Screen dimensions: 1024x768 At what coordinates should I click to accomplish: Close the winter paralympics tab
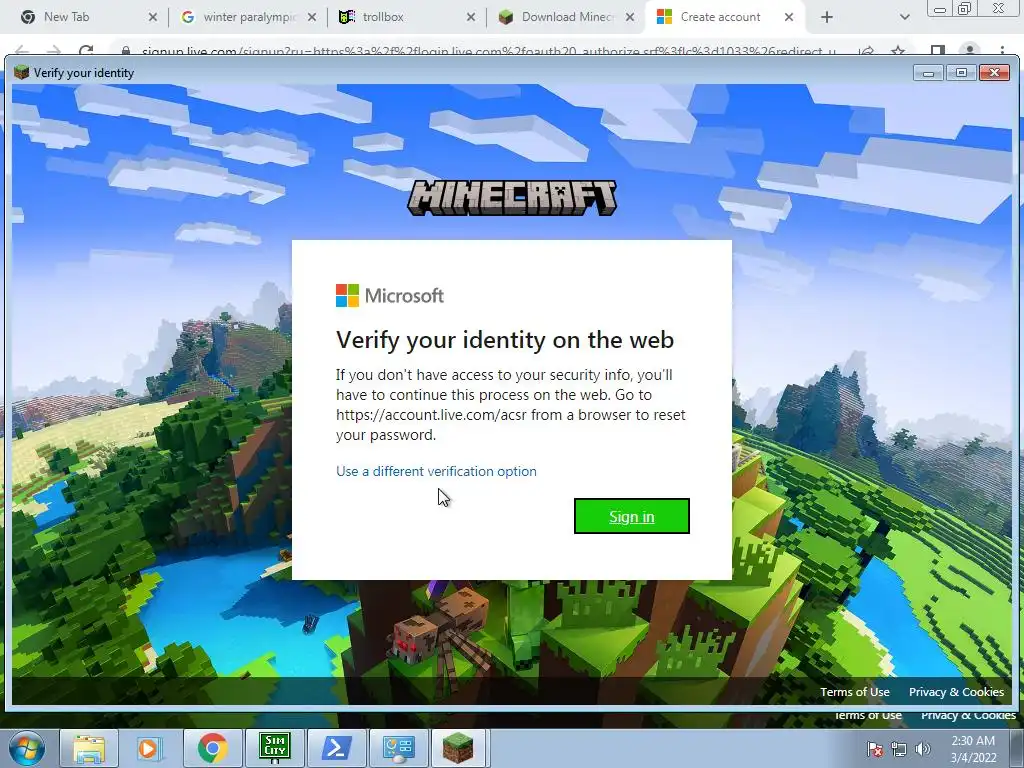click(x=312, y=17)
